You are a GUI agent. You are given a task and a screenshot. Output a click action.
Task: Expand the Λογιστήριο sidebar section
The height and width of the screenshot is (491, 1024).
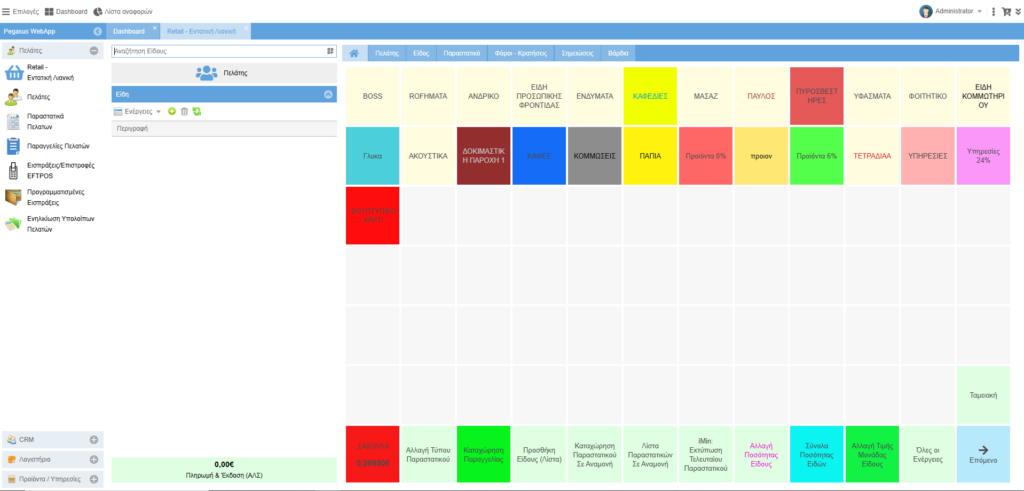[93, 459]
